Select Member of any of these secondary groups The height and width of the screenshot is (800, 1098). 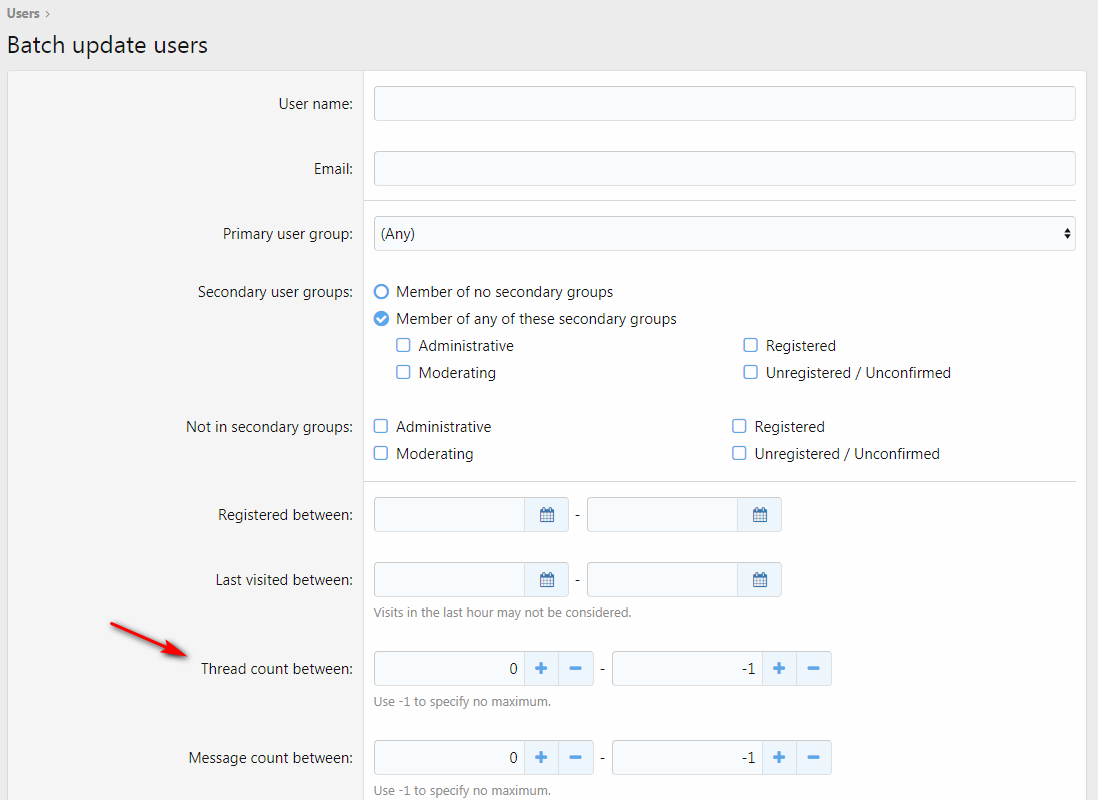pyautogui.click(x=381, y=319)
